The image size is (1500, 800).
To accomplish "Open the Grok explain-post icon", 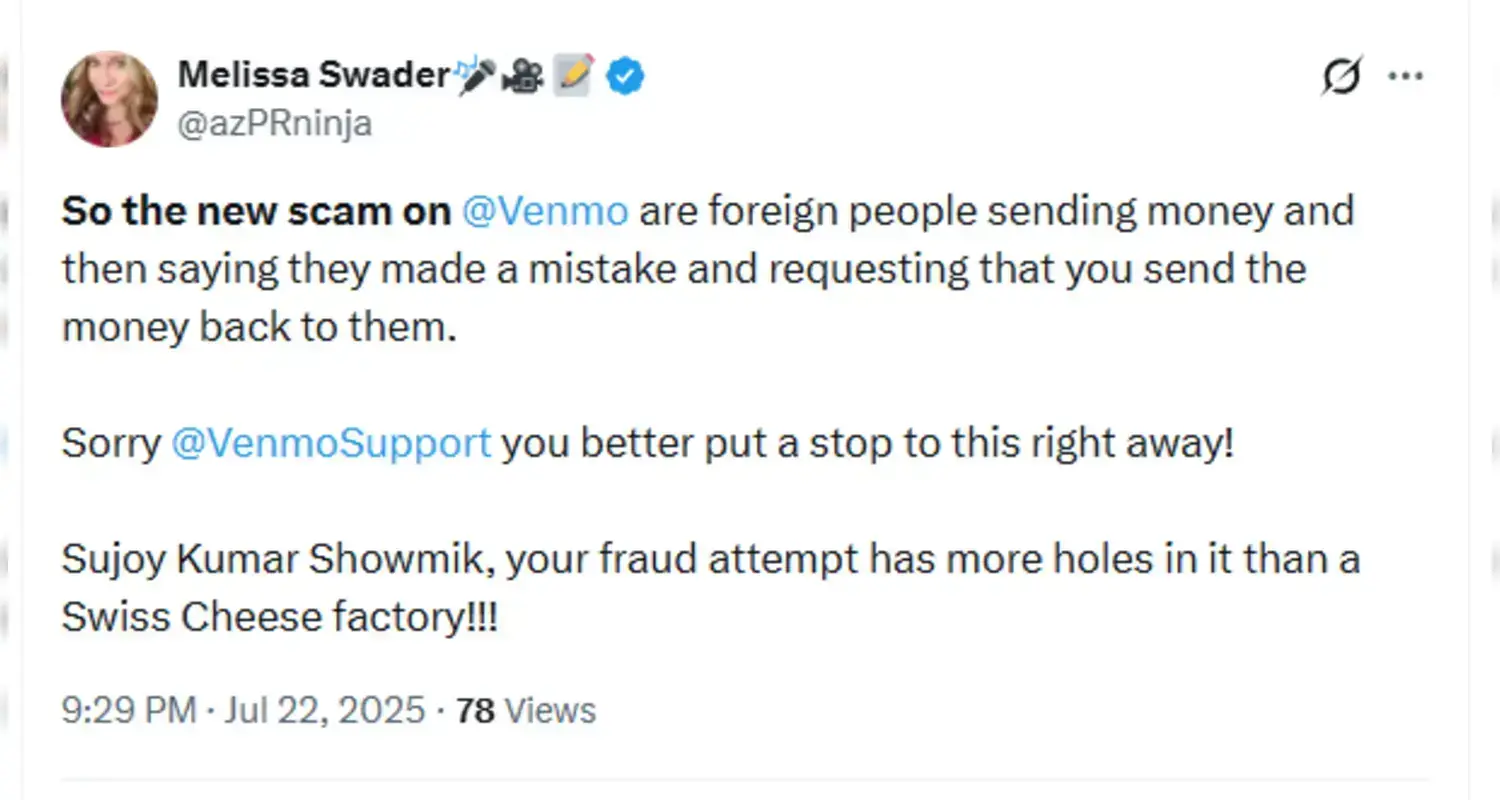I will pyautogui.click(x=1341, y=77).
